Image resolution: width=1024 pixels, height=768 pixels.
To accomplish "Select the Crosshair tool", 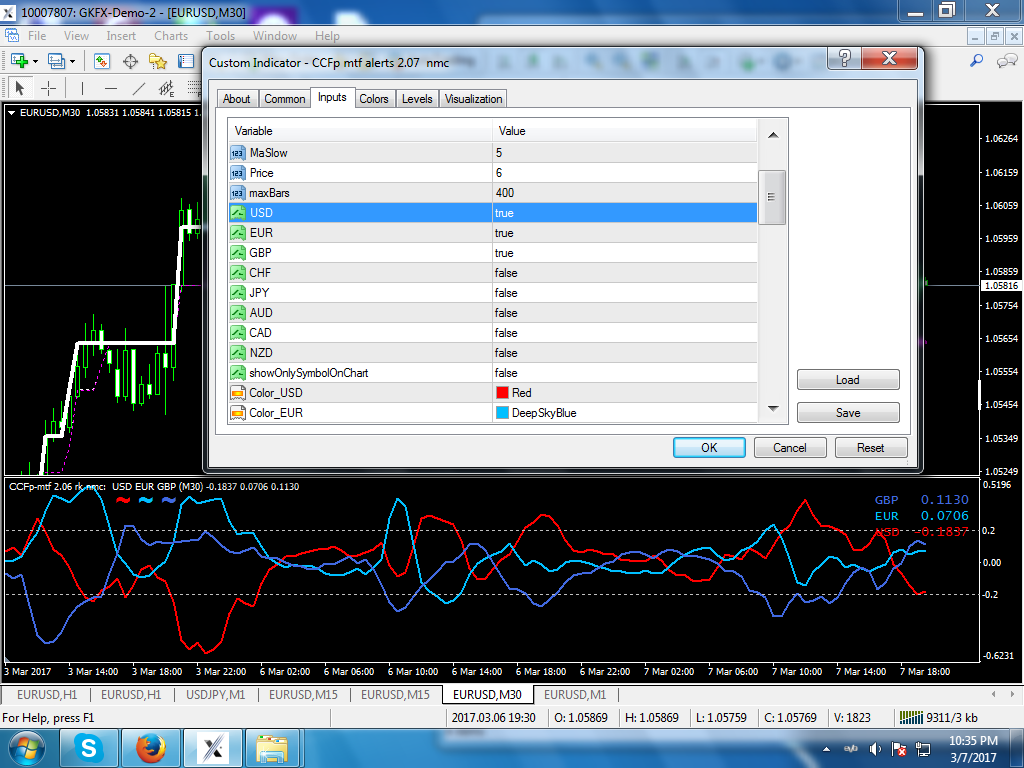I will (48, 88).
